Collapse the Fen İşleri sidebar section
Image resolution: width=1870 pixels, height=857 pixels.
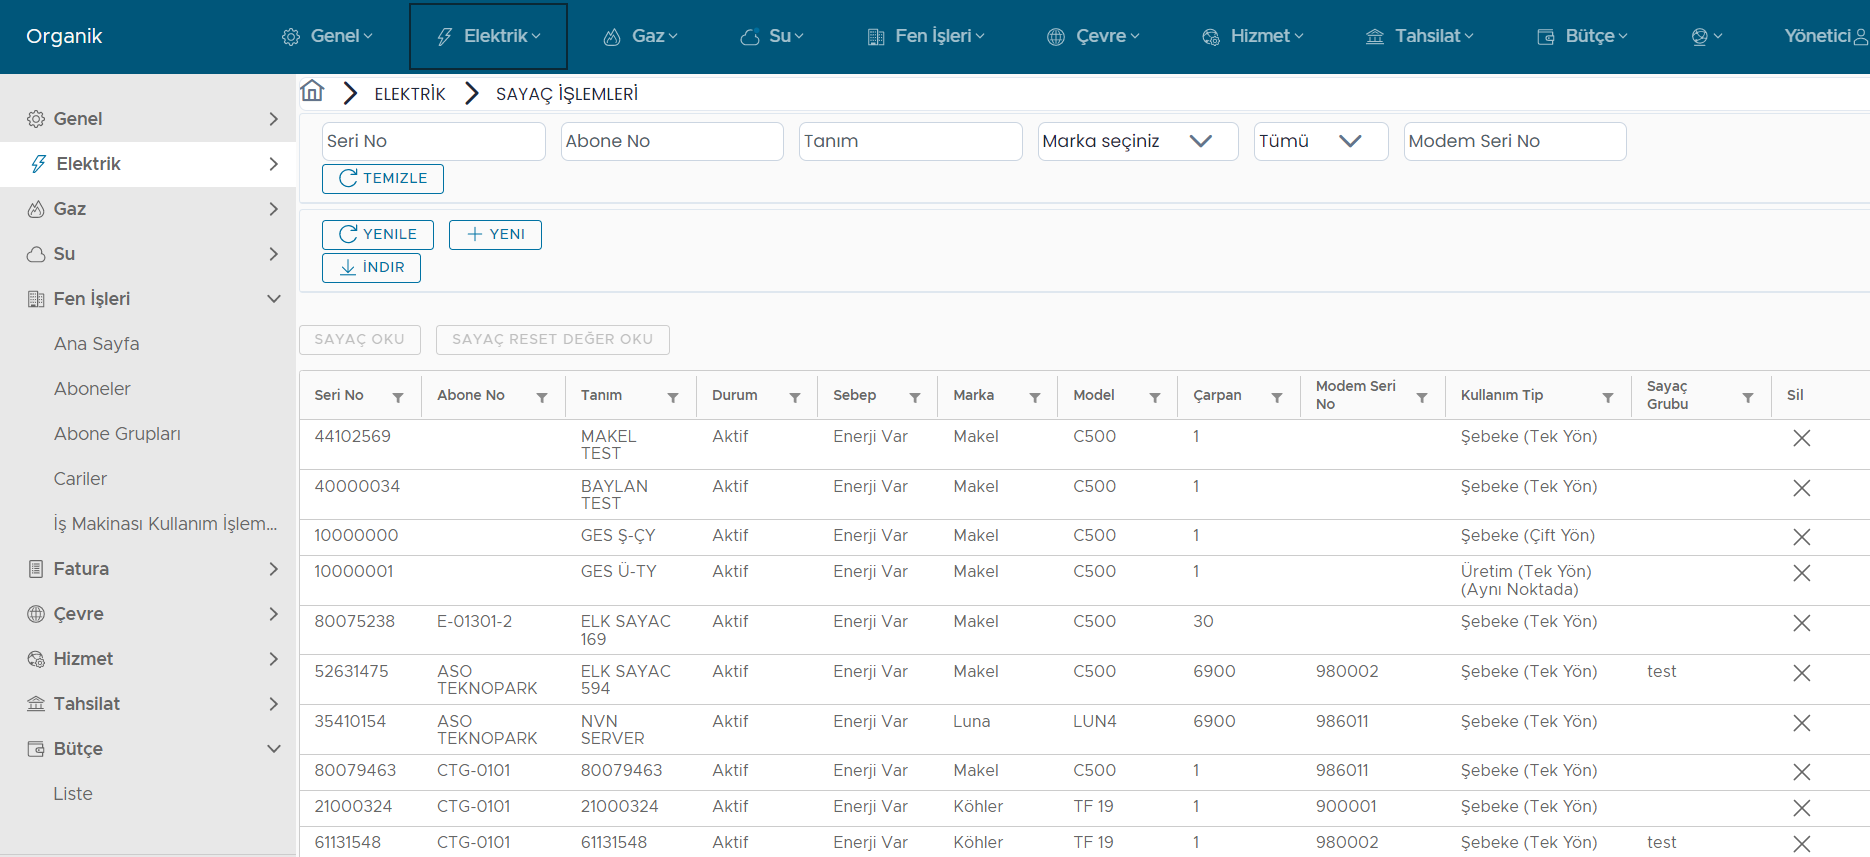coord(273,299)
